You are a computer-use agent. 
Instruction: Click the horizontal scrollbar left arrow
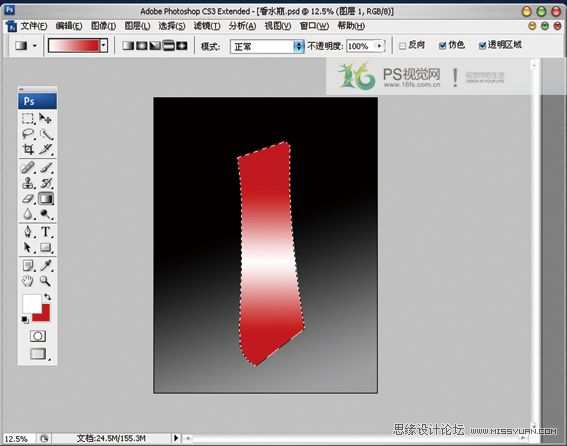point(188,438)
